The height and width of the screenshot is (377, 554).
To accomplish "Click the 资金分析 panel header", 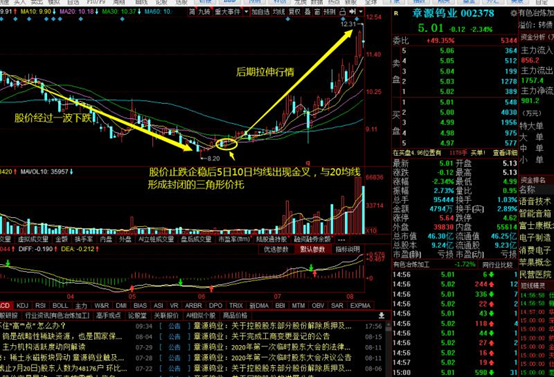I will click(x=536, y=37).
